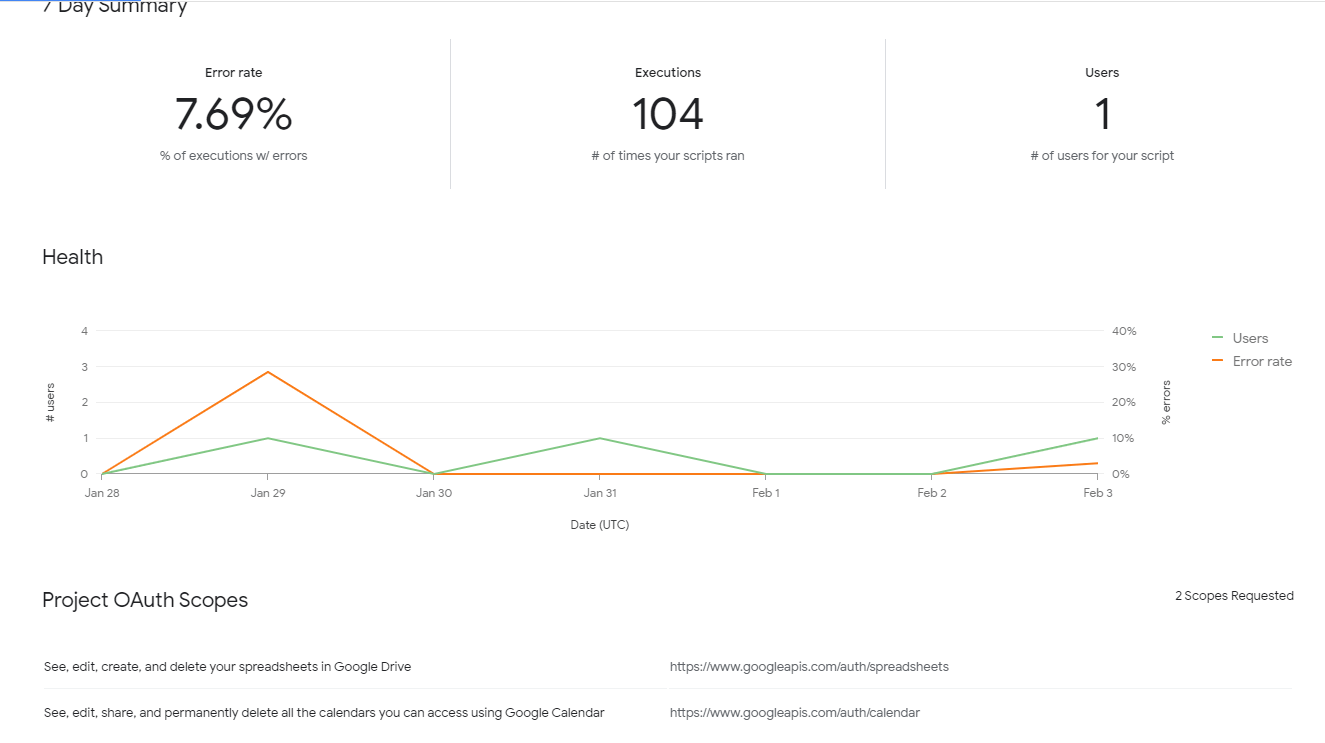Click '% of executions w/ errors' caption
The width and height of the screenshot is (1325, 743).
click(233, 156)
